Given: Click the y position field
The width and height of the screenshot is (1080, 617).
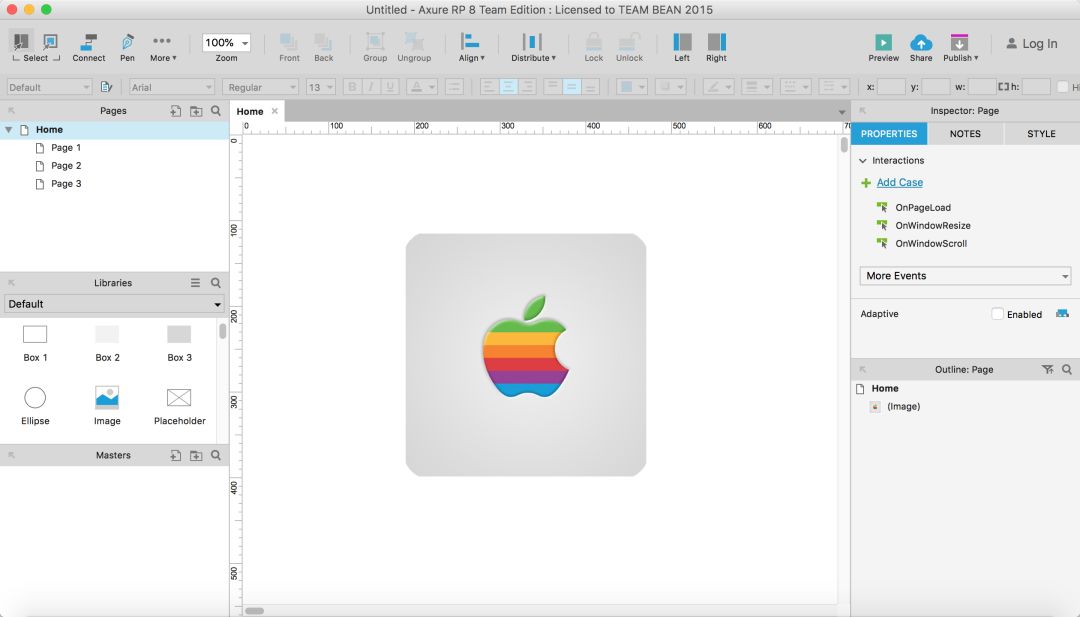Looking at the screenshot, I should coord(935,87).
